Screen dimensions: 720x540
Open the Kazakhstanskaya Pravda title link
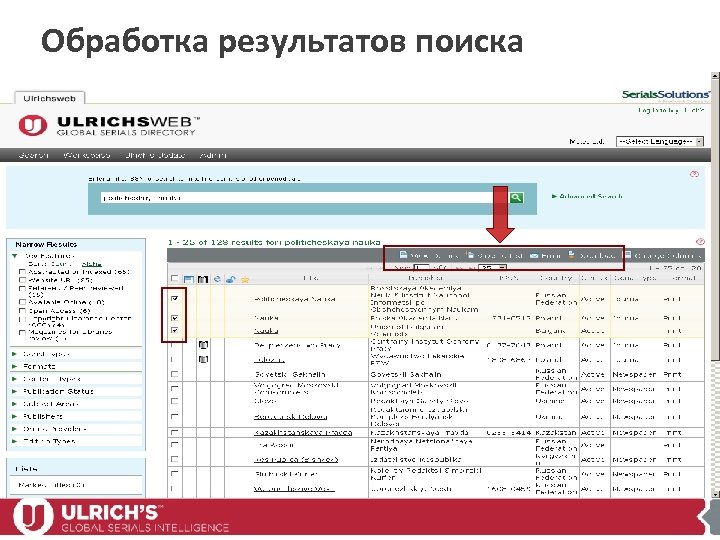(303, 433)
